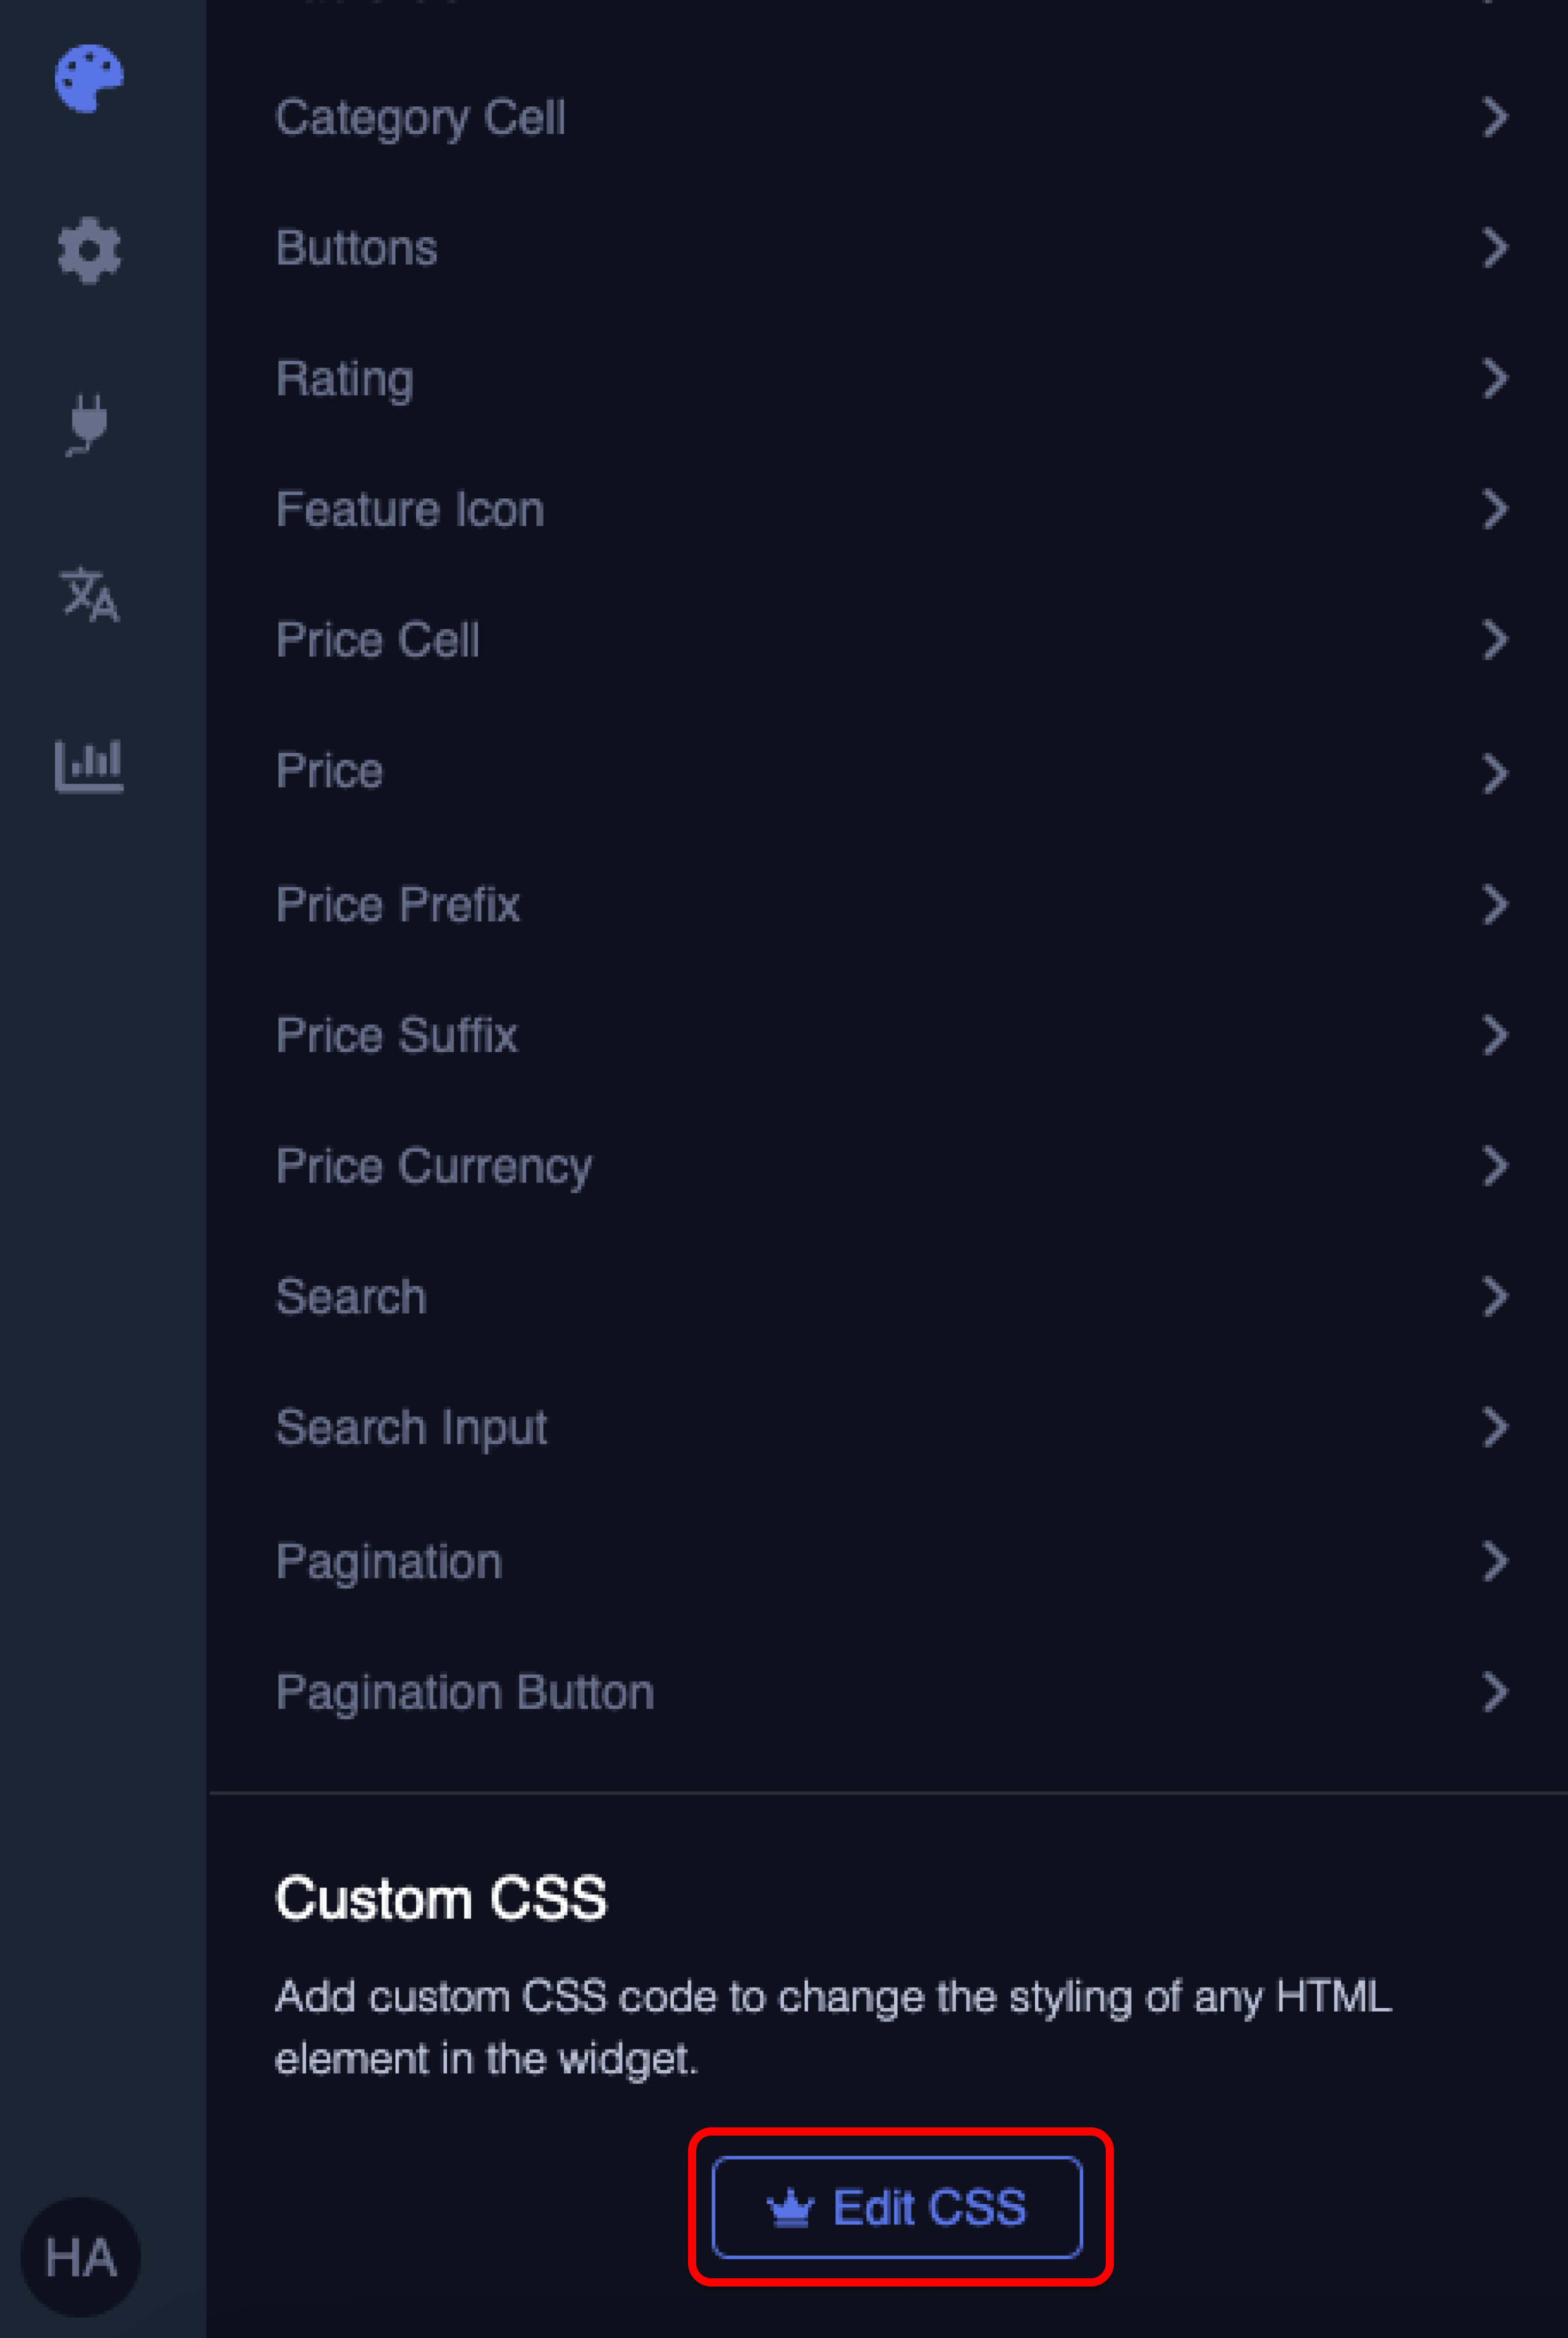Select the plug integrations icon
1568x2338 pixels.
pyautogui.click(x=89, y=424)
